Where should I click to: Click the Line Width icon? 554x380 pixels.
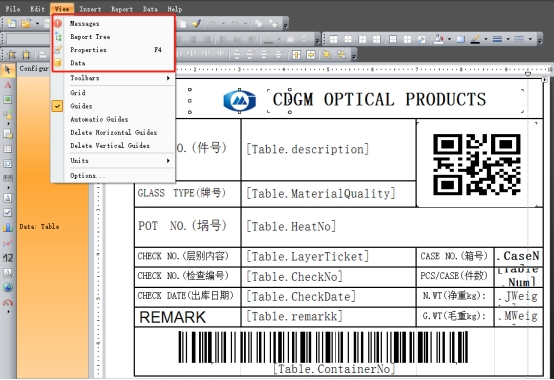[497, 39]
